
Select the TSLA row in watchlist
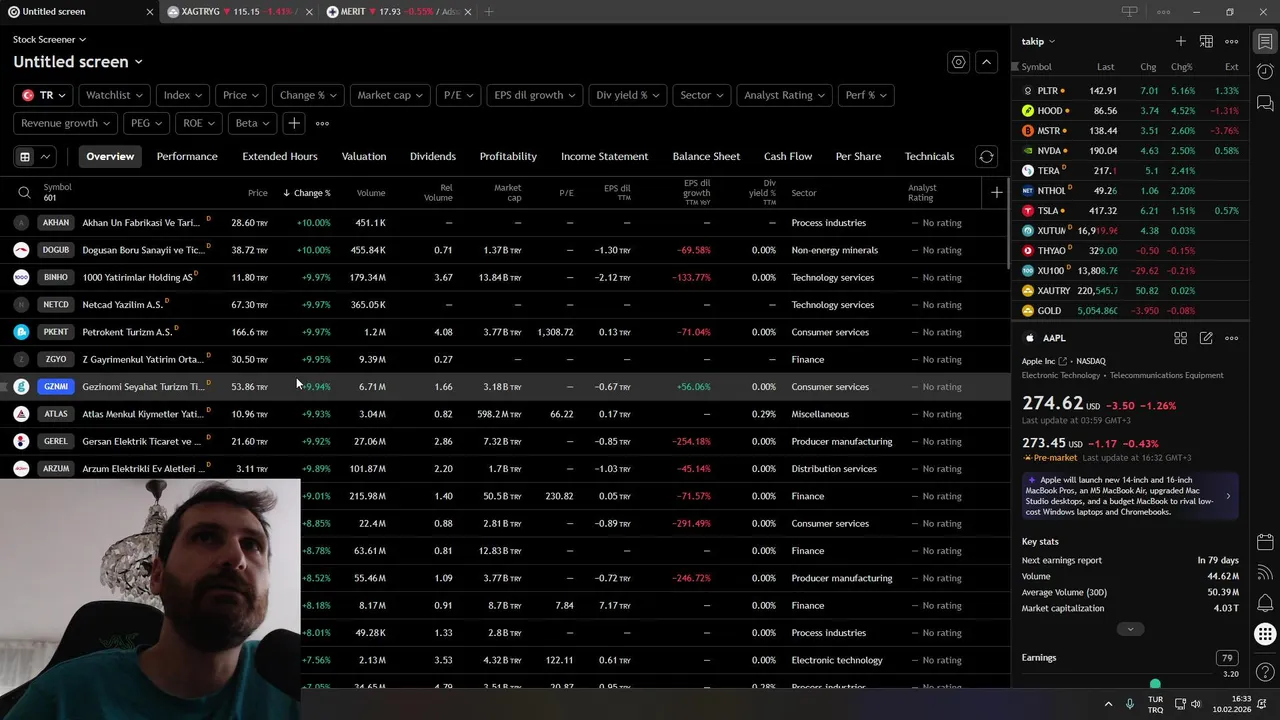coord(1130,211)
